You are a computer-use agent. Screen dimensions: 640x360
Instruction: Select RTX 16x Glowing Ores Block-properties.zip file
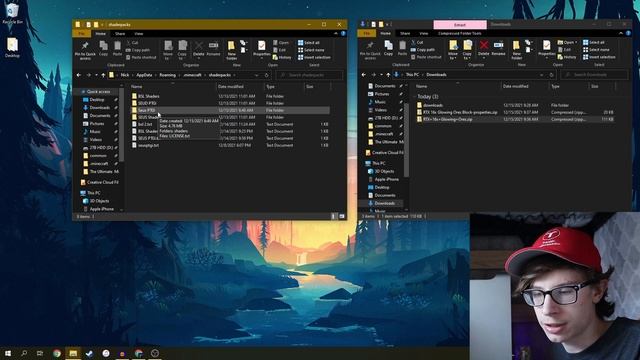tap(460, 112)
